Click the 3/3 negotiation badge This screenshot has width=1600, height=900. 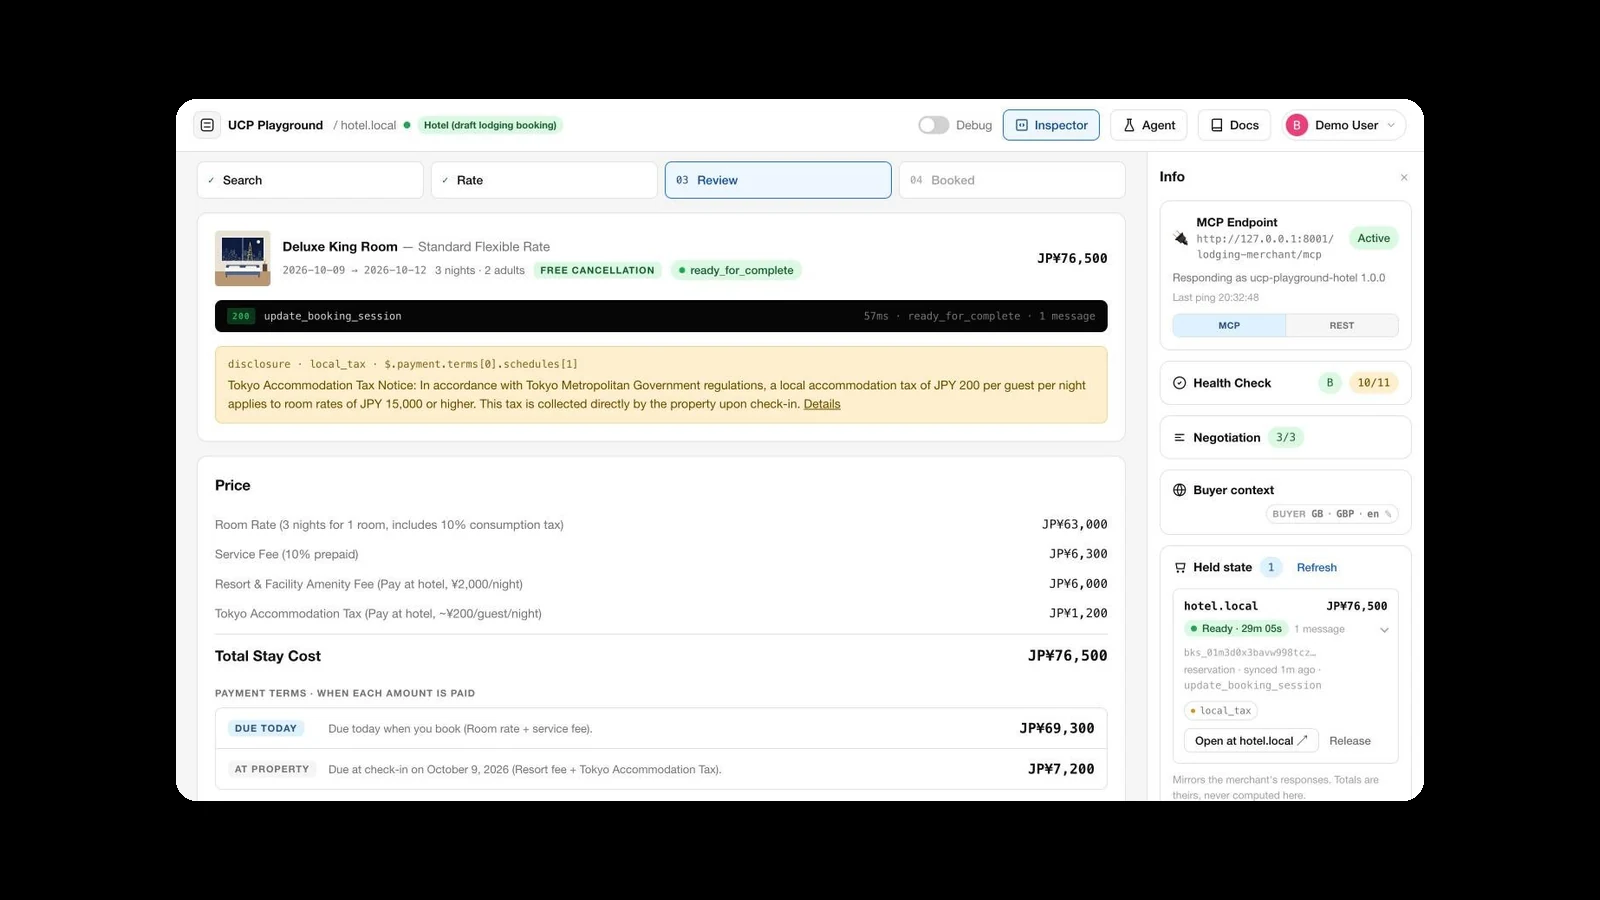click(1286, 437)
